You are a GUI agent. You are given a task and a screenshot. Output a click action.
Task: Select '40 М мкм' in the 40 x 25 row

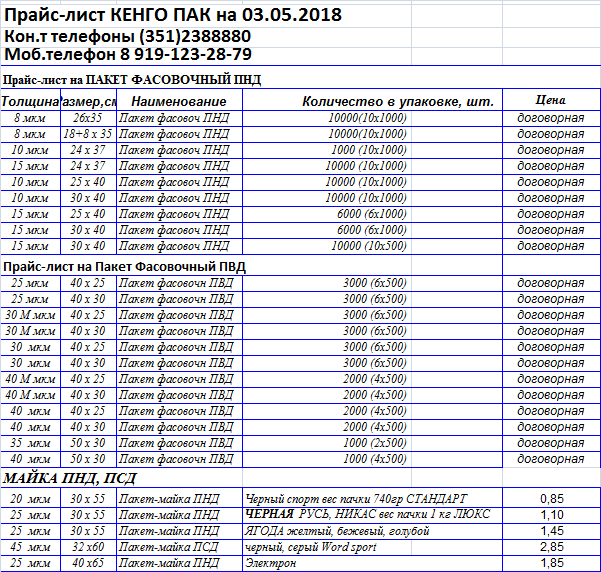[x=30, y=379]
